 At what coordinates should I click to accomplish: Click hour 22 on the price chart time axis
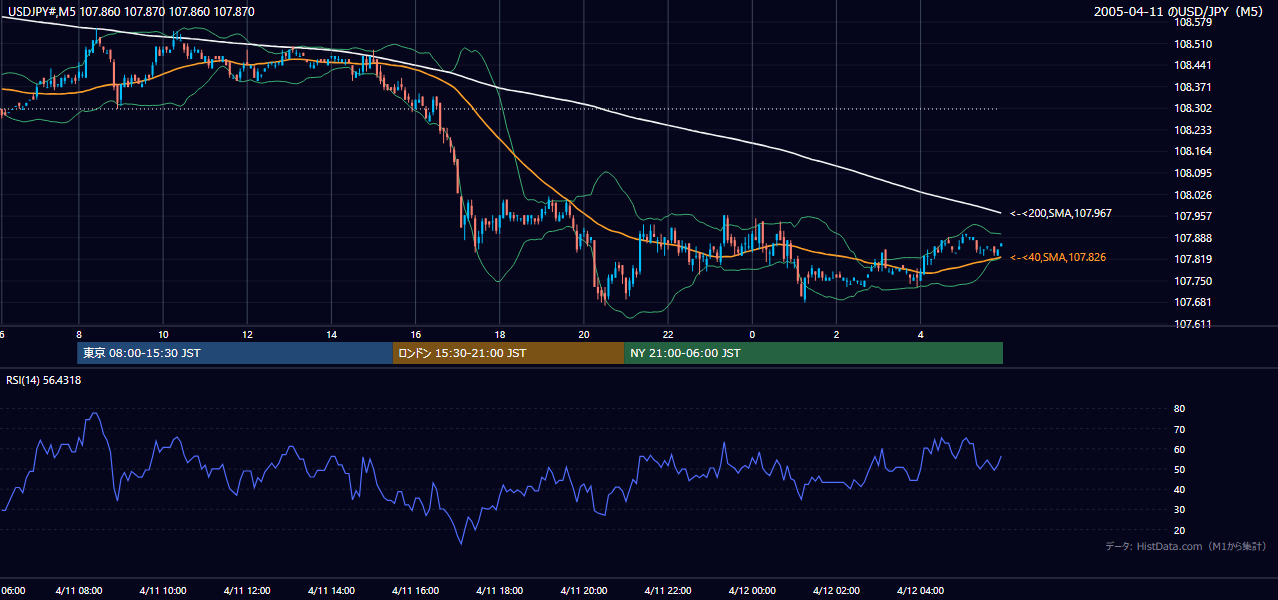click(667, 334)
